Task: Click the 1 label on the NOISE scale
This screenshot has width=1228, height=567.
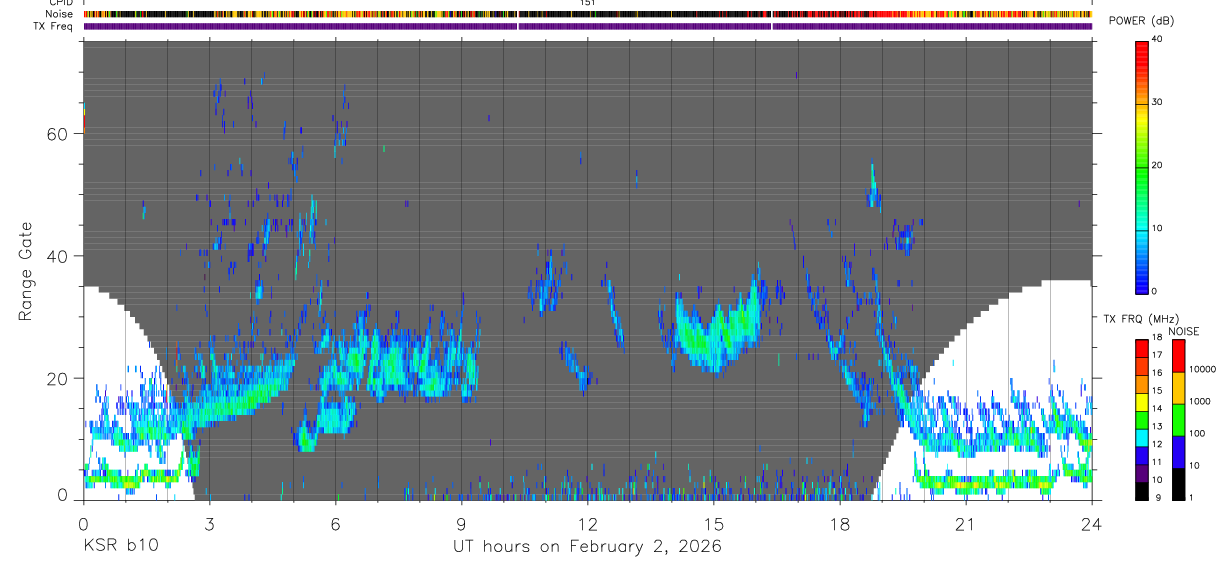Action: point(1193,497)
